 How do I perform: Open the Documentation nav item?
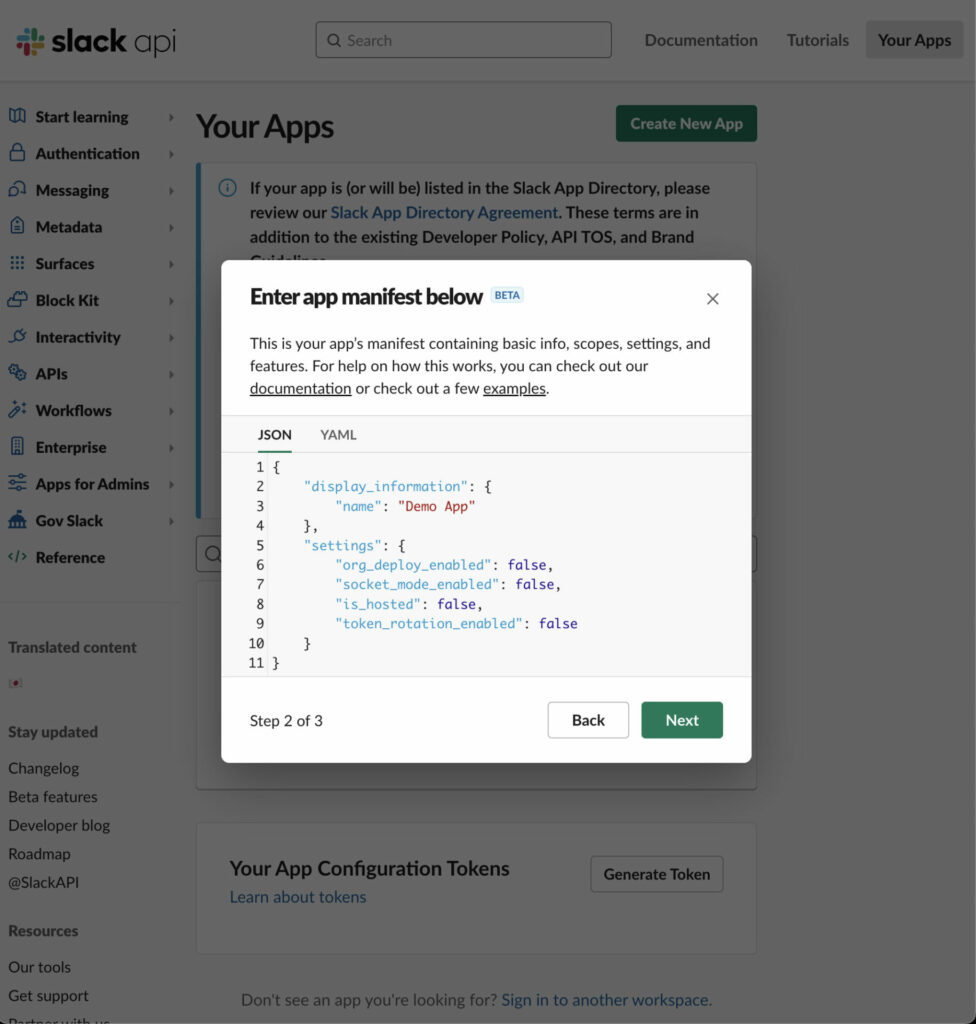701,40
